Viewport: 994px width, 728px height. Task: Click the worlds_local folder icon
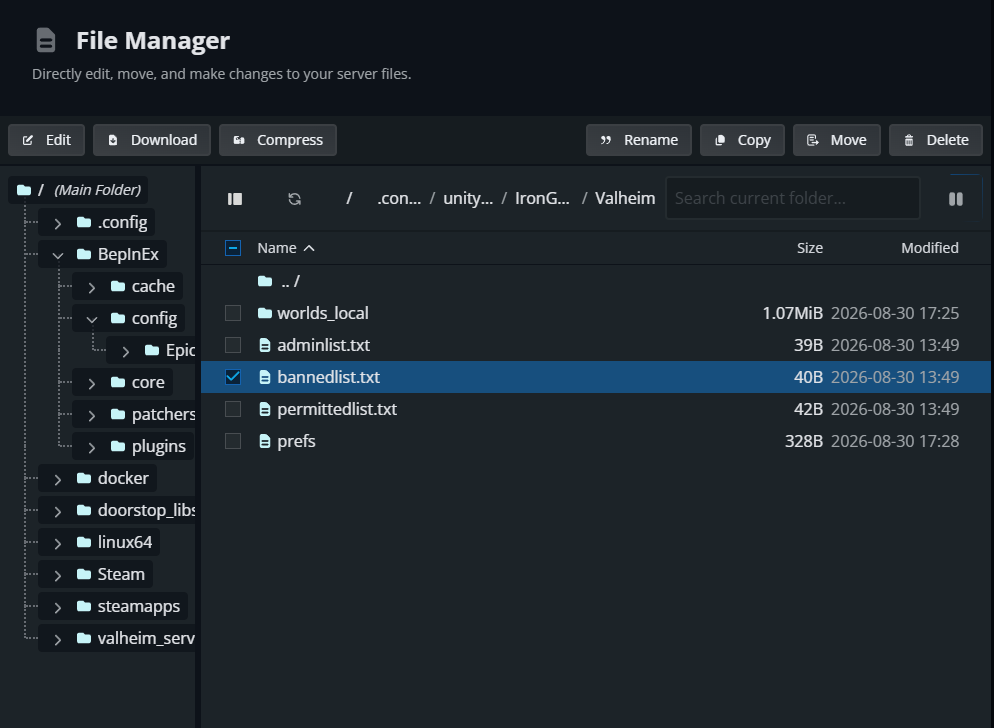[265, 313]
